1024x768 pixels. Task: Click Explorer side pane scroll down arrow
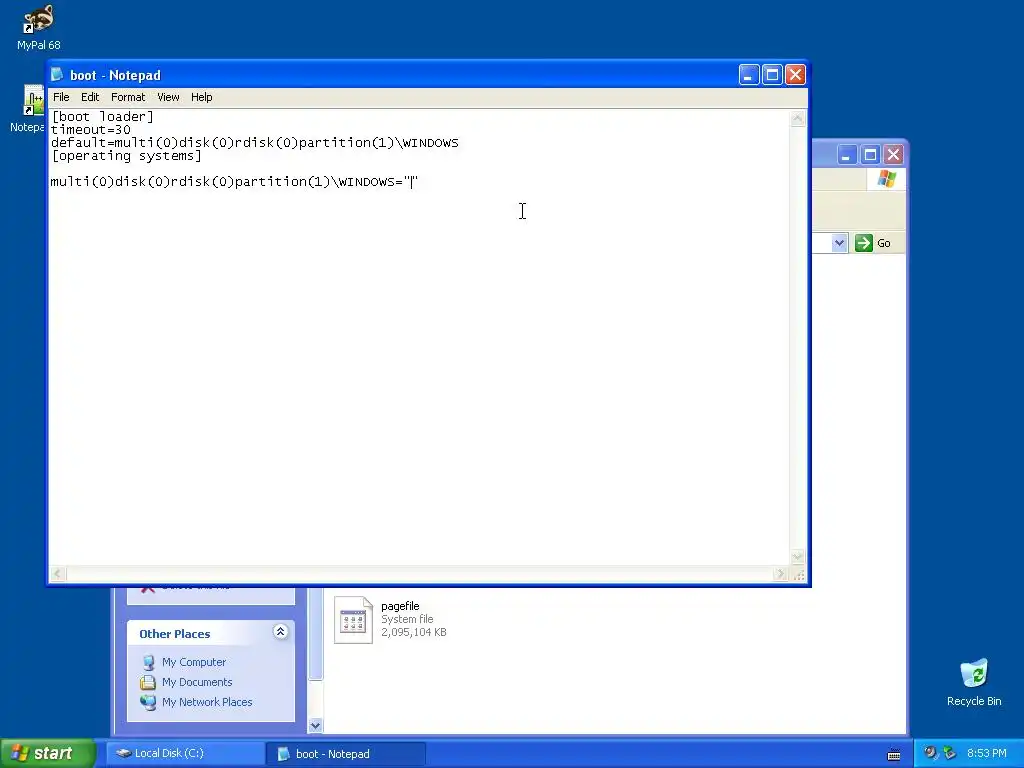[x=315, y=725]
